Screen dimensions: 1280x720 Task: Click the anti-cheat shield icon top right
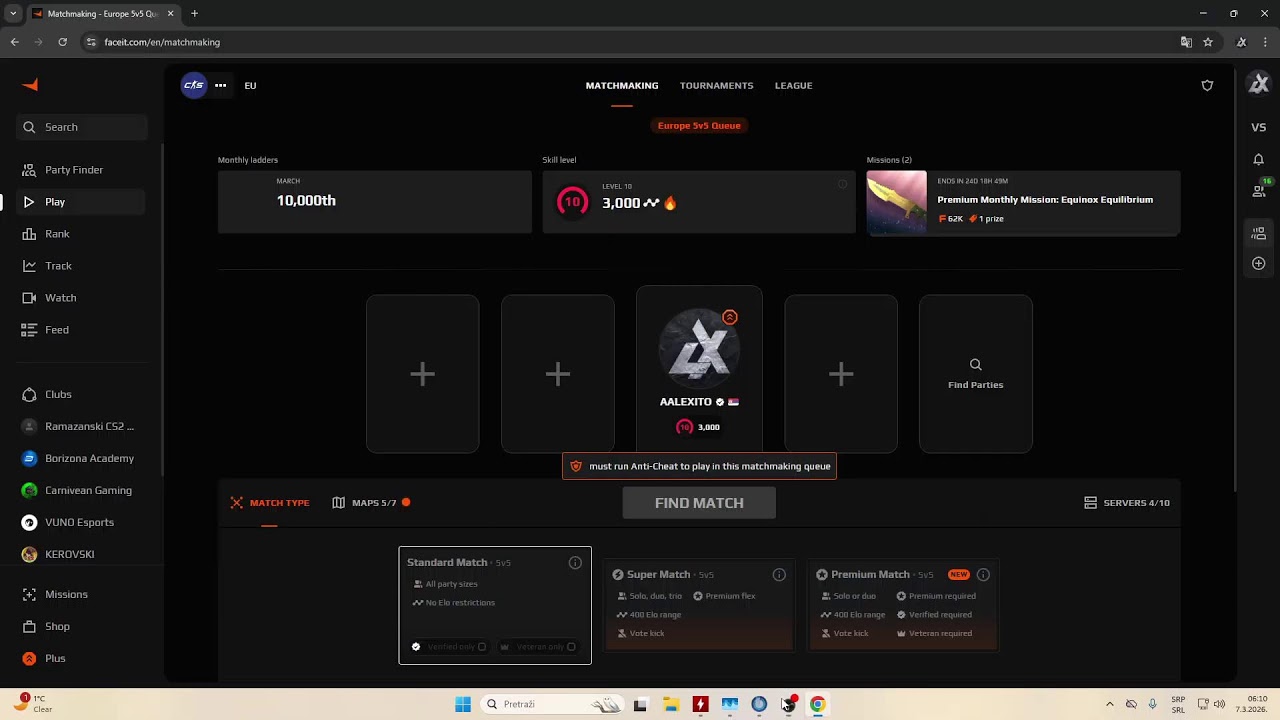pyautogui.click(x=1207, y=85)
